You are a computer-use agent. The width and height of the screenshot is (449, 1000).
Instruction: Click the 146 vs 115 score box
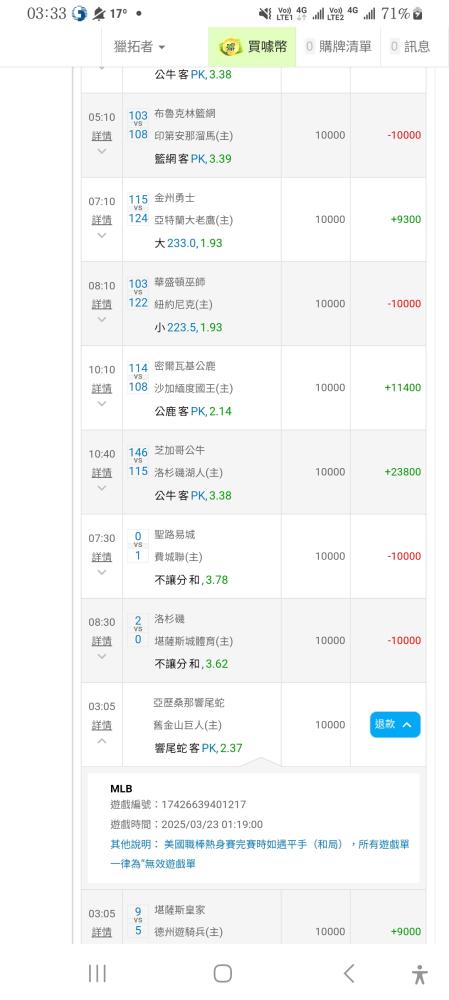click(x=138, y=462)
